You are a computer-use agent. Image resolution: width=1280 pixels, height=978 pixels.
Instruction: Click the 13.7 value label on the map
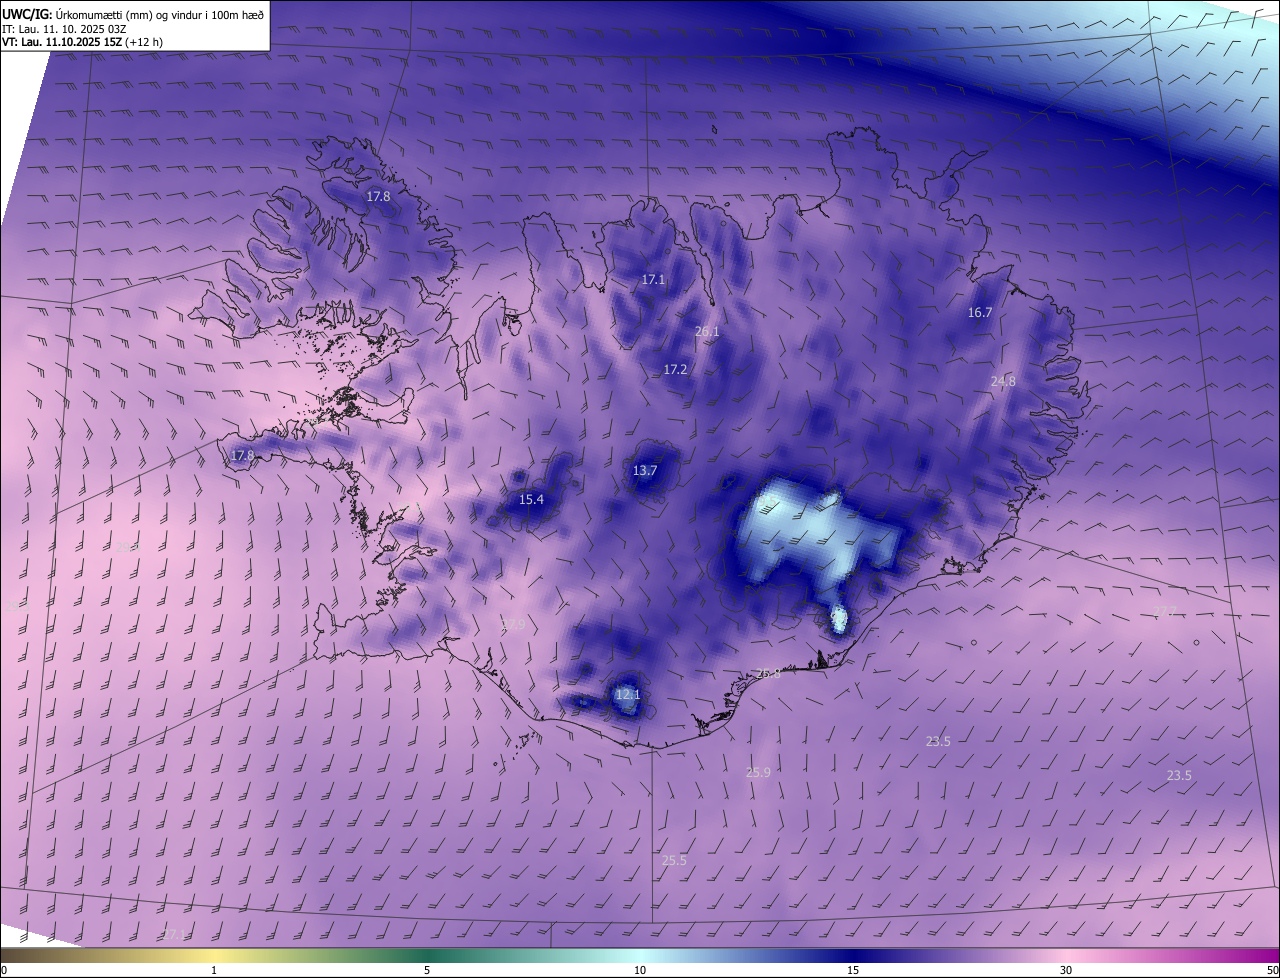tap(645, 471)
